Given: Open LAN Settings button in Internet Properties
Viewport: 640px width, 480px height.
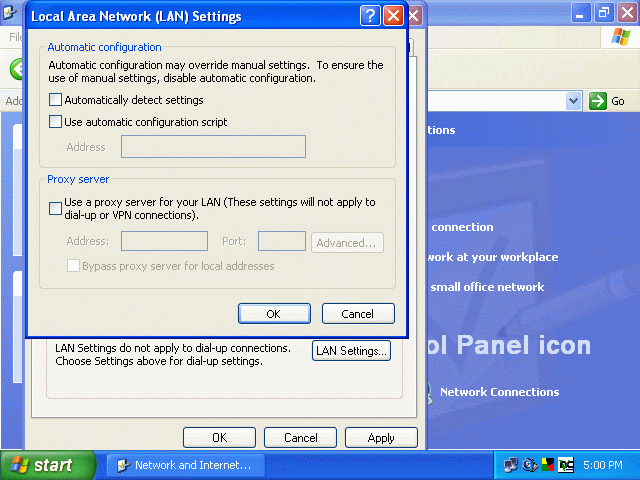Looking at the screenshot, I should pos(351,351).
